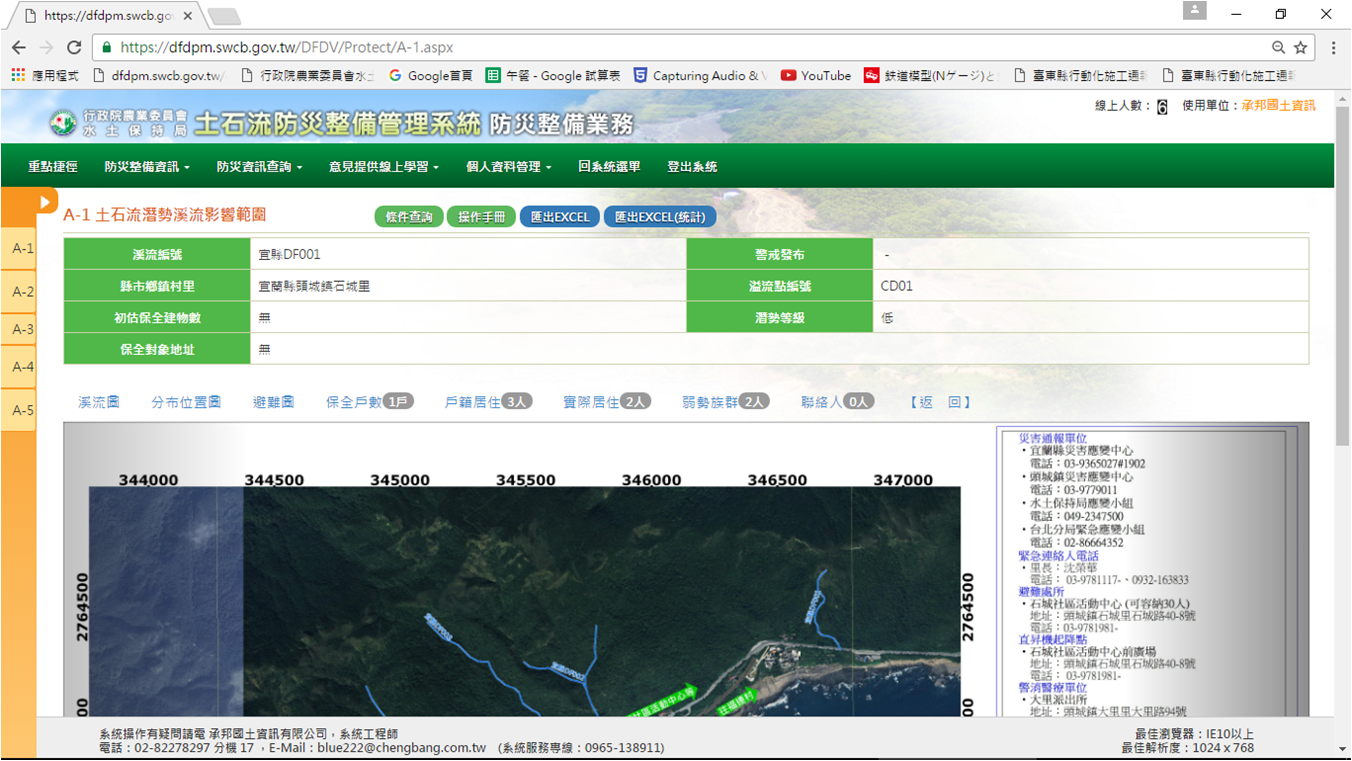Select the A-5 side tab
The image size is (1352, 761).
(x=19, y=410)
